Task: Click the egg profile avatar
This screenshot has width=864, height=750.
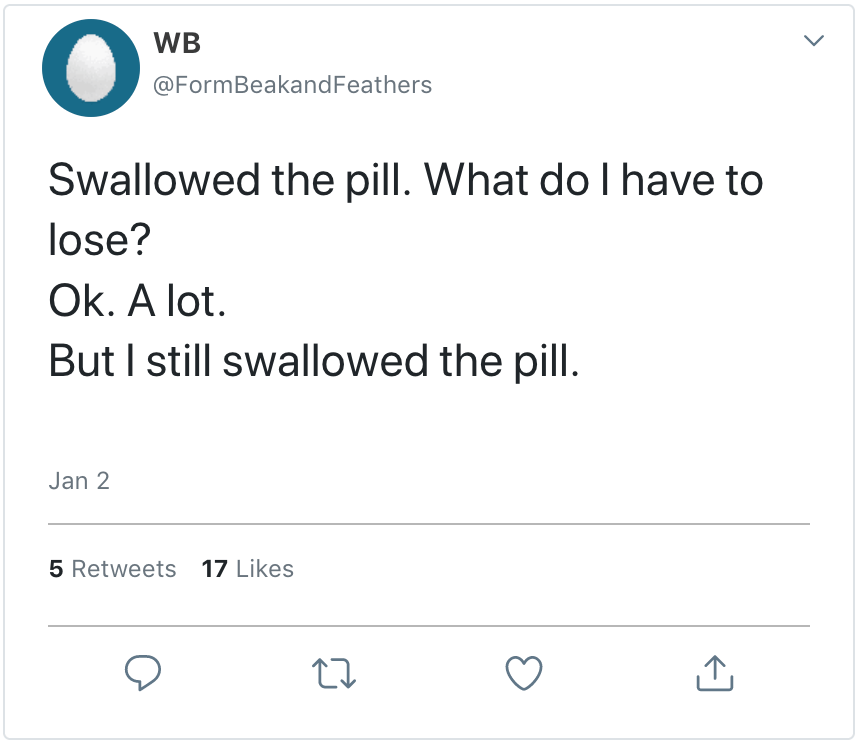Action: tap(91, 69)
